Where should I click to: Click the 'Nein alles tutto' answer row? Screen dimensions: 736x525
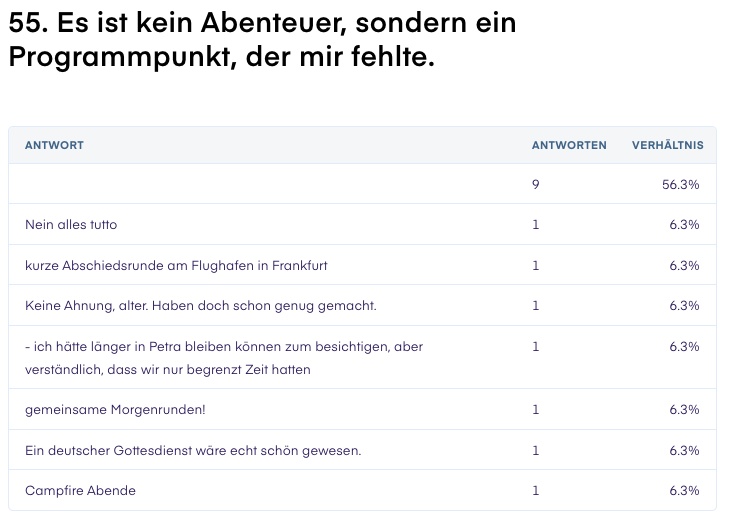point(362,224)
